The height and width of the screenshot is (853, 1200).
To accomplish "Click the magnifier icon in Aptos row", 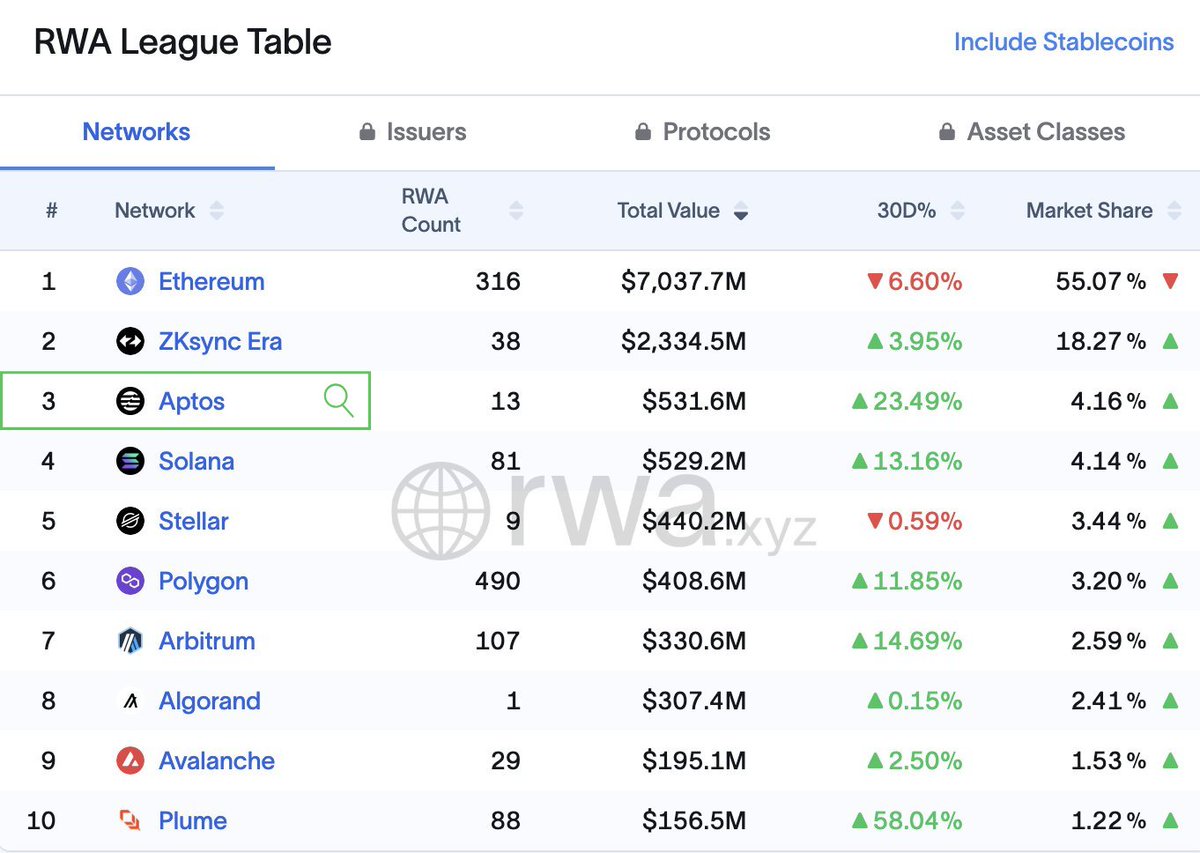I will [x=339, y=401].
